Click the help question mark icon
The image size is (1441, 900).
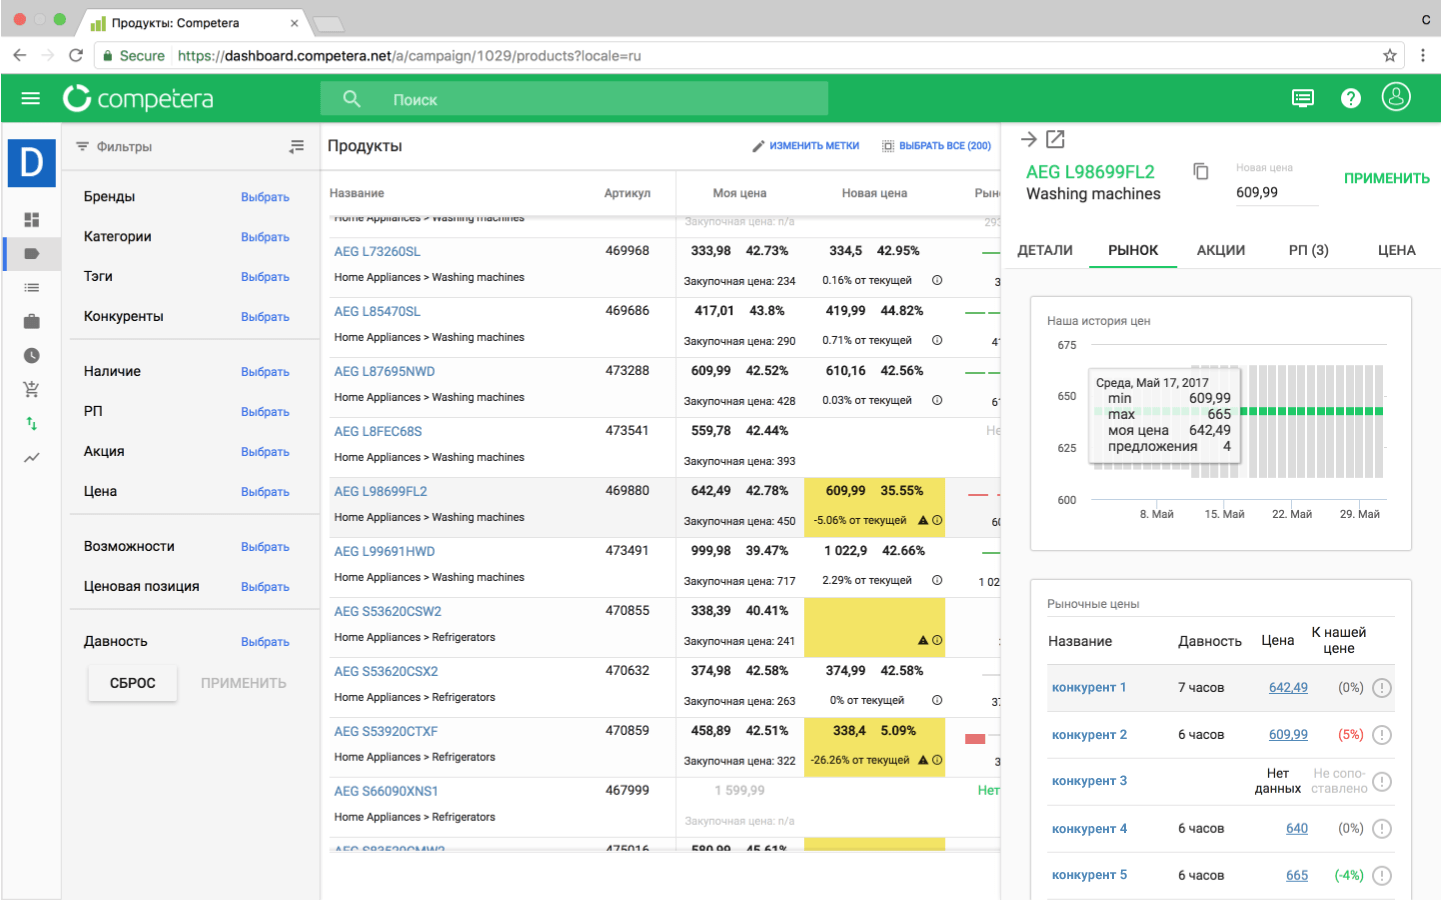pyautogui.click(x=1350, y=98)
